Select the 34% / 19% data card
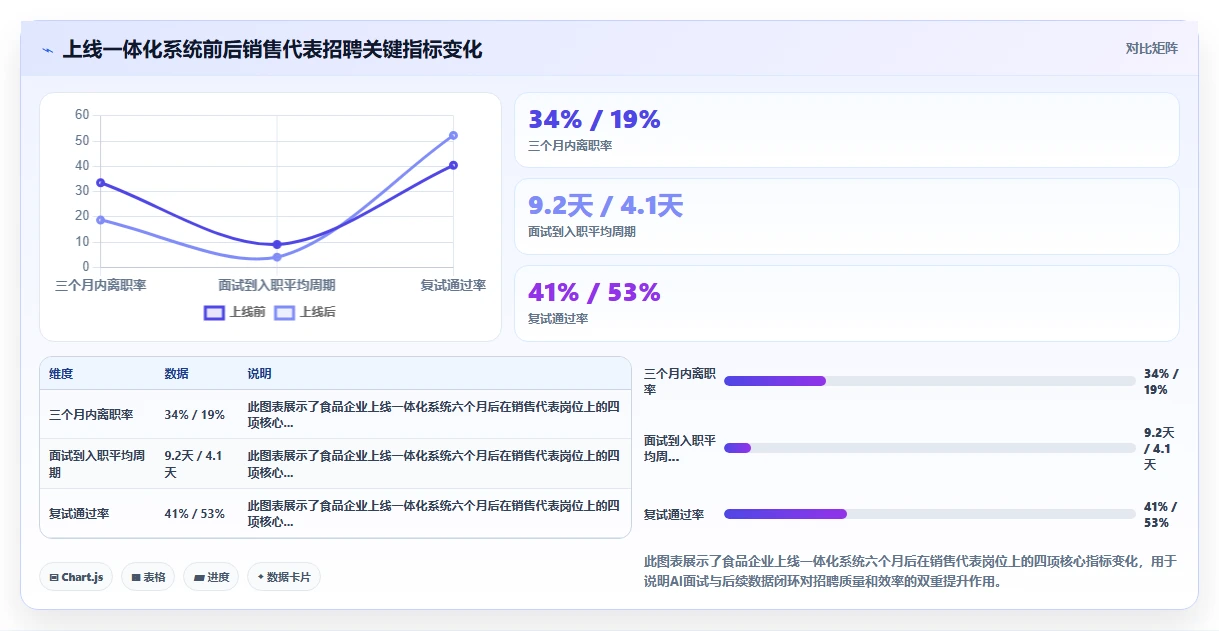1219x631 pixels. (x=847, y=130)
